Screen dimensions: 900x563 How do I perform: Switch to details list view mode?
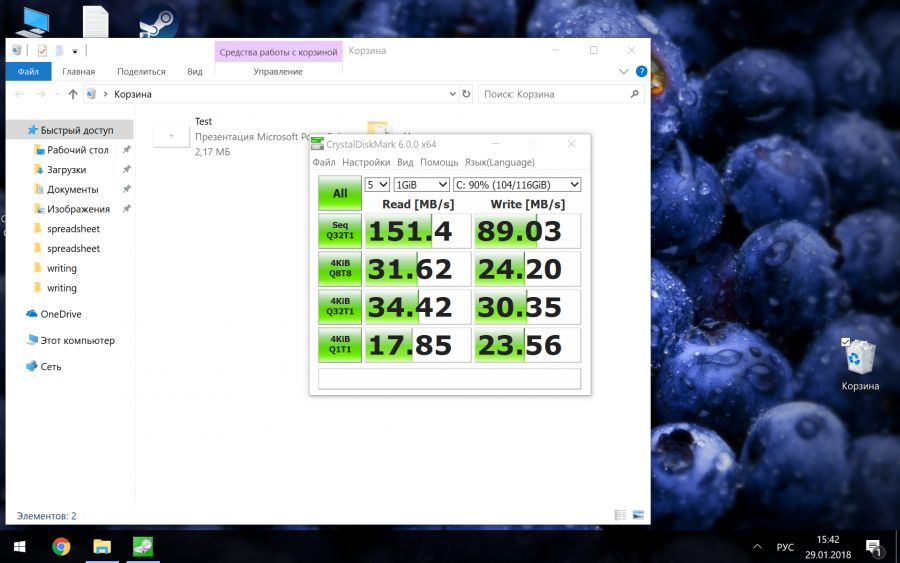tap(621, 516)
